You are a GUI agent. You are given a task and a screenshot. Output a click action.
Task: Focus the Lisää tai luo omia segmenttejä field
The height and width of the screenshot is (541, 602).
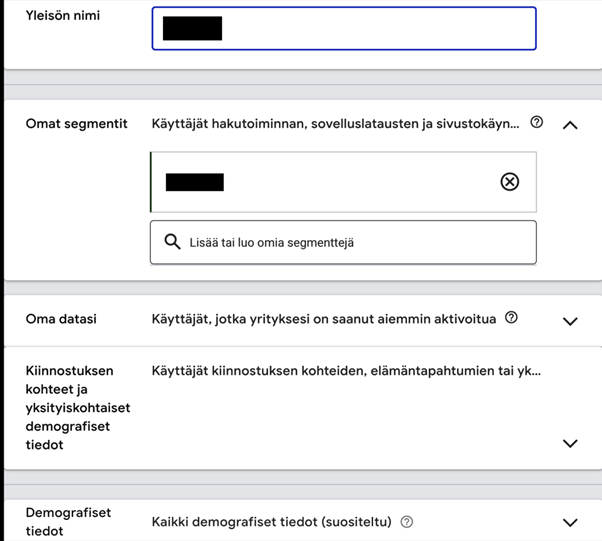[x=343, y=242]
